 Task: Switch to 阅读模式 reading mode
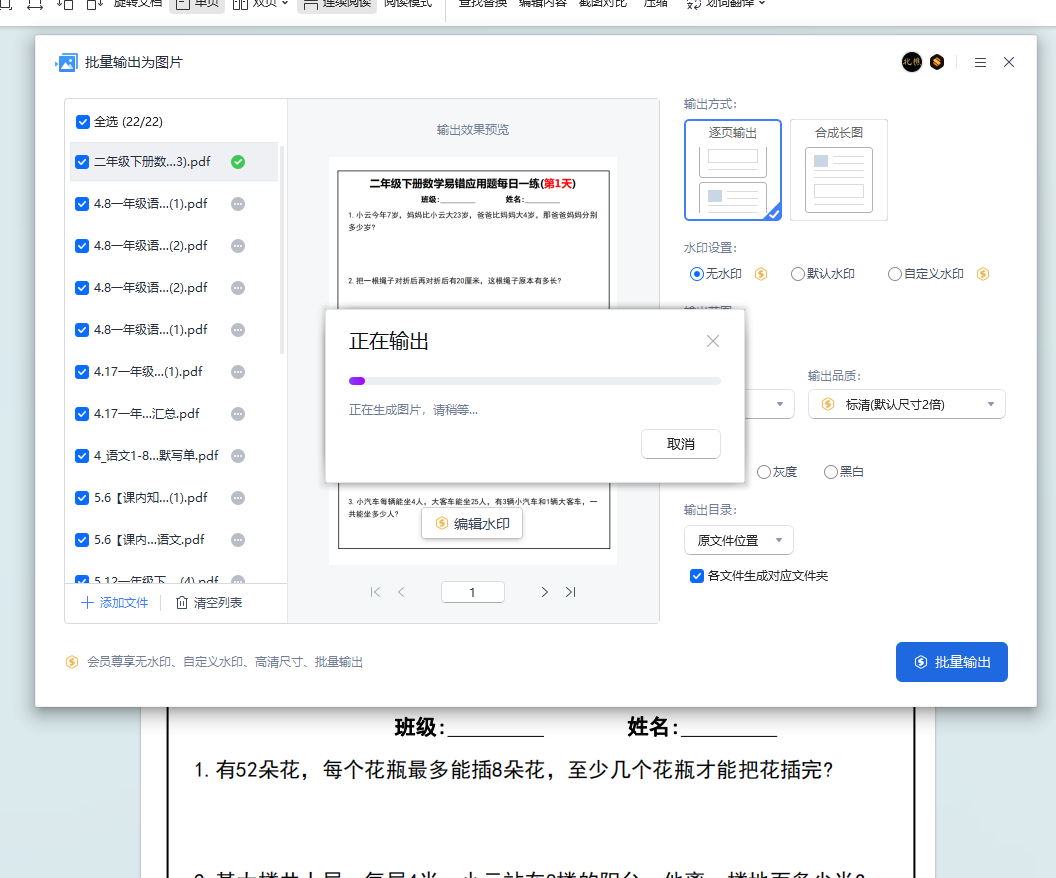click(410, 5)
